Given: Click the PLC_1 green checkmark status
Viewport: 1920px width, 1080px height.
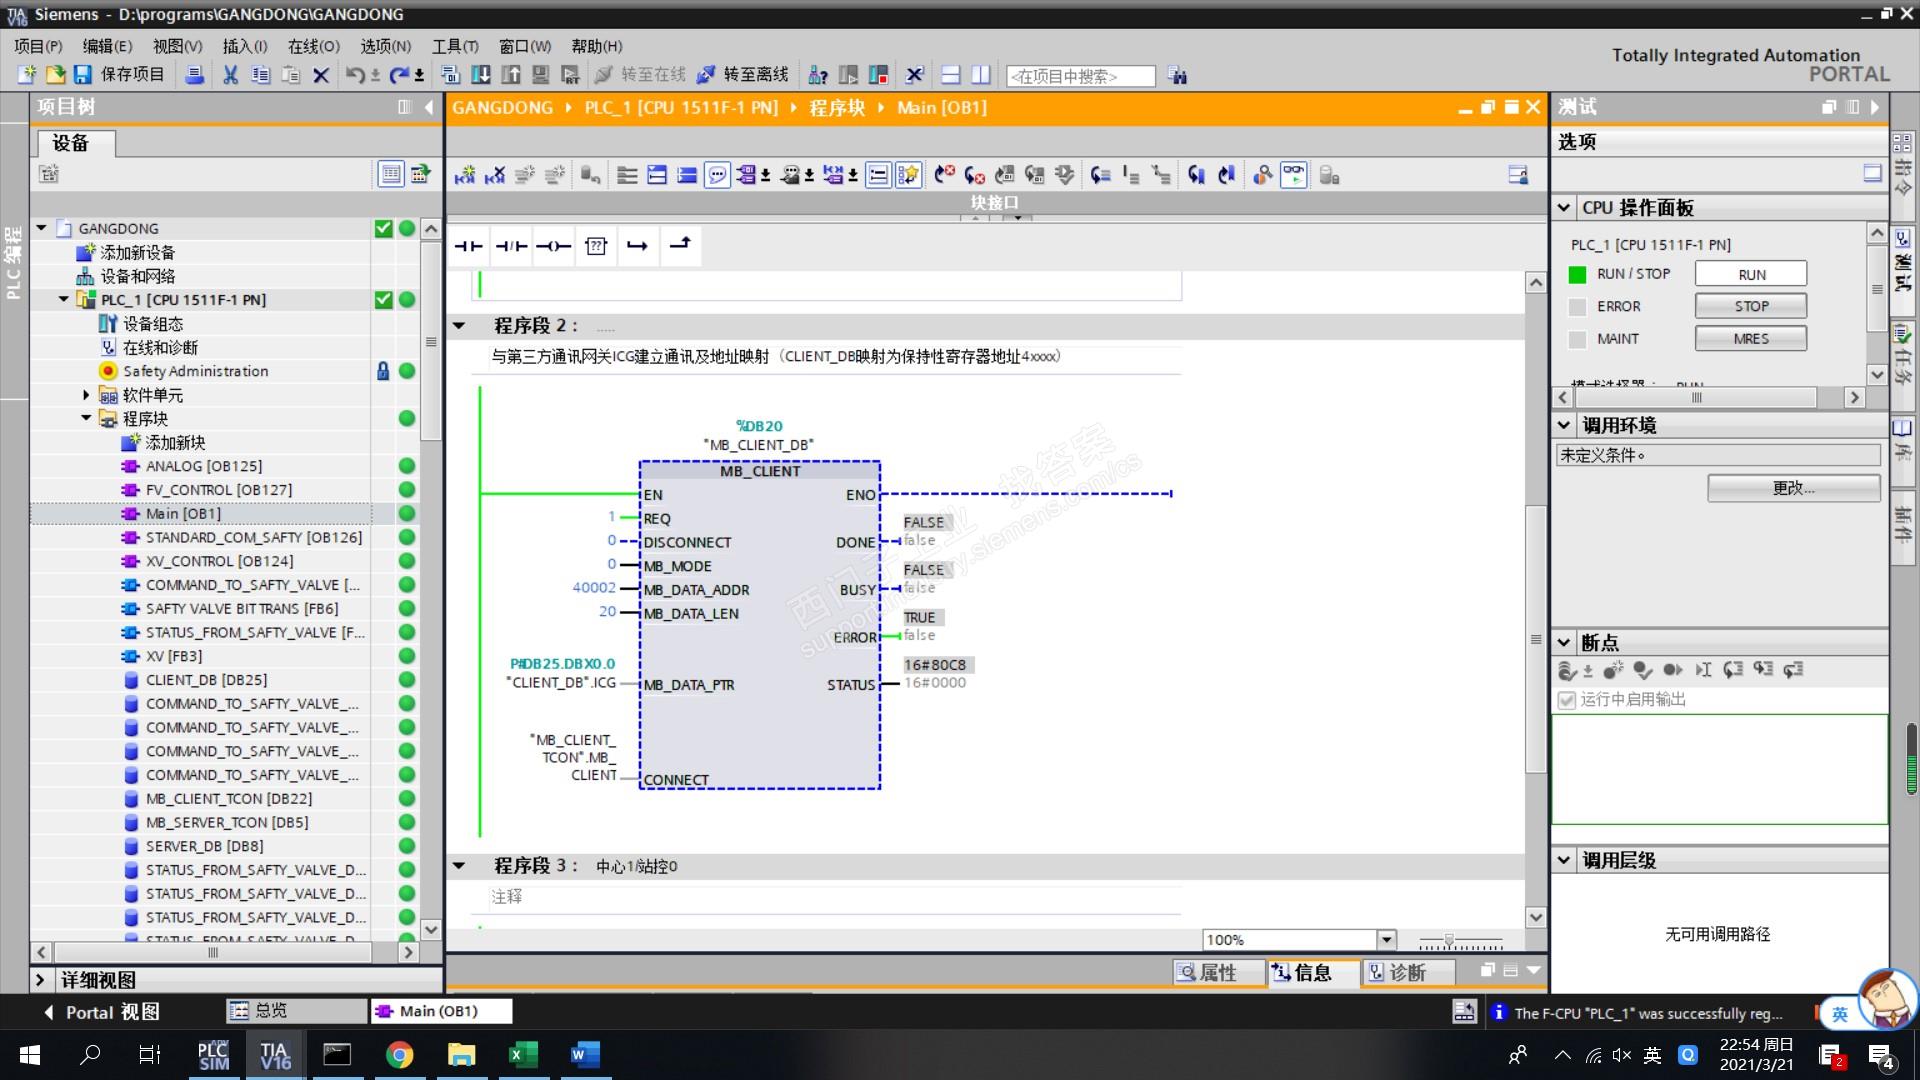Looking at the screenshot, I should [383, 299].
